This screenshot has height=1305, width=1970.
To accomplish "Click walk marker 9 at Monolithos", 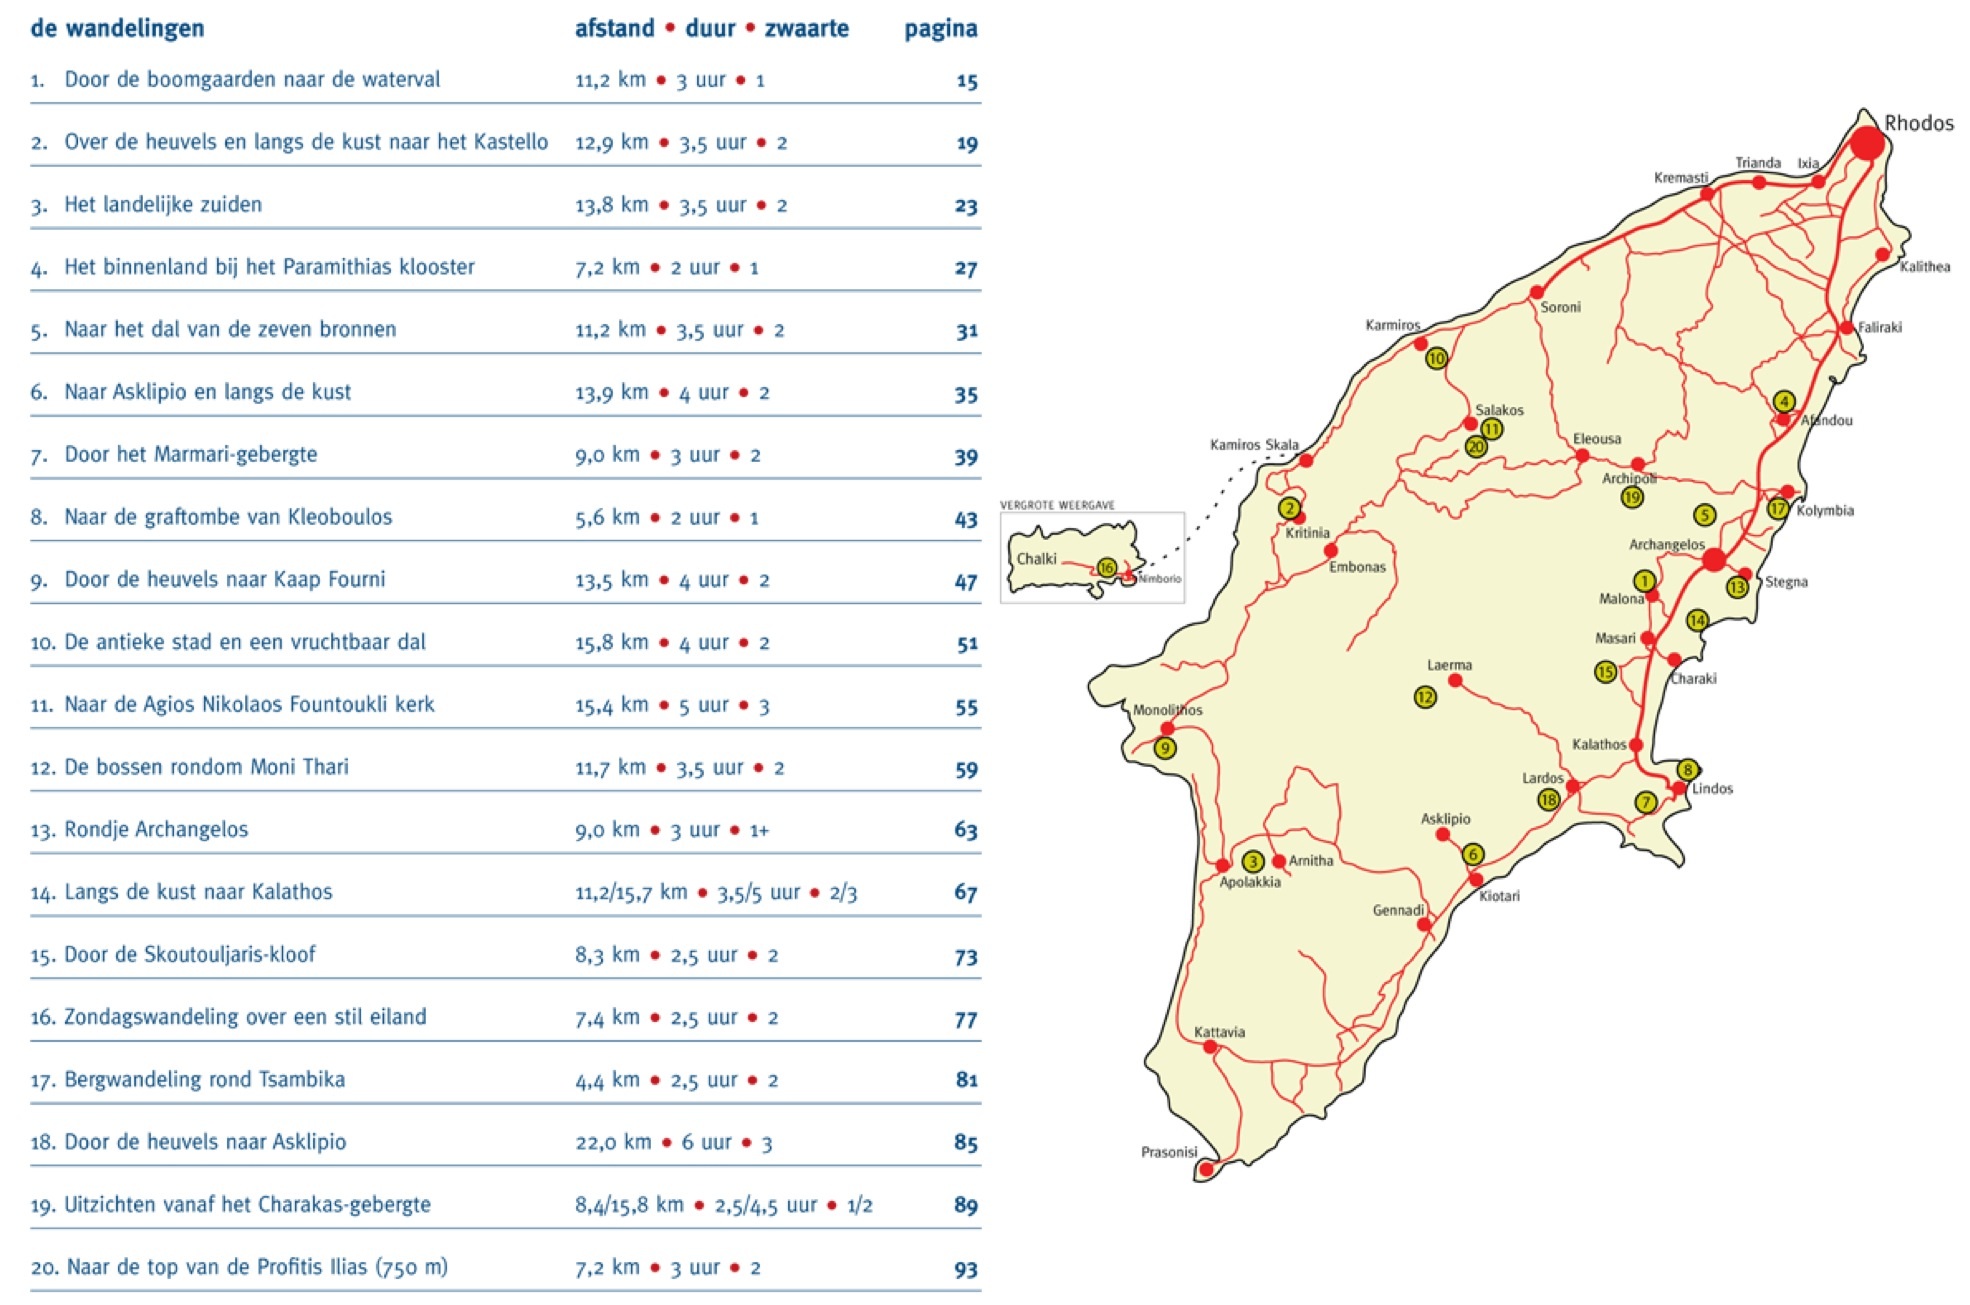I will (1164, 748).
